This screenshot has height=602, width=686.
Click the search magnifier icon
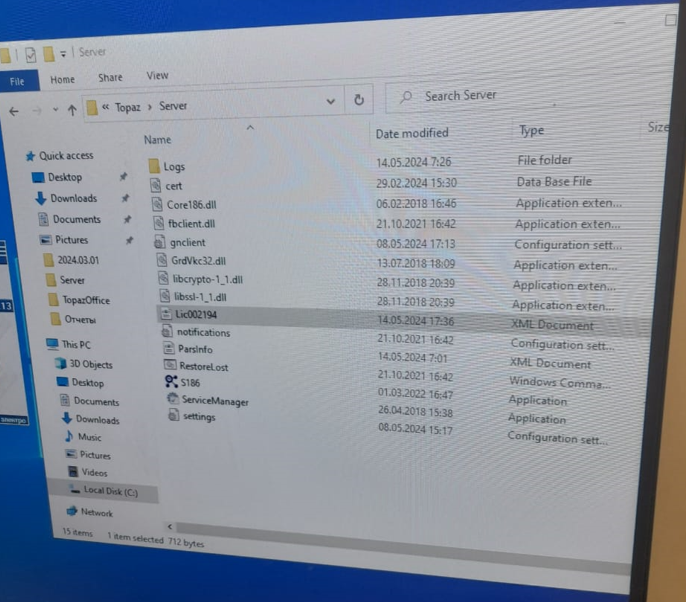[x=406, y=97]
